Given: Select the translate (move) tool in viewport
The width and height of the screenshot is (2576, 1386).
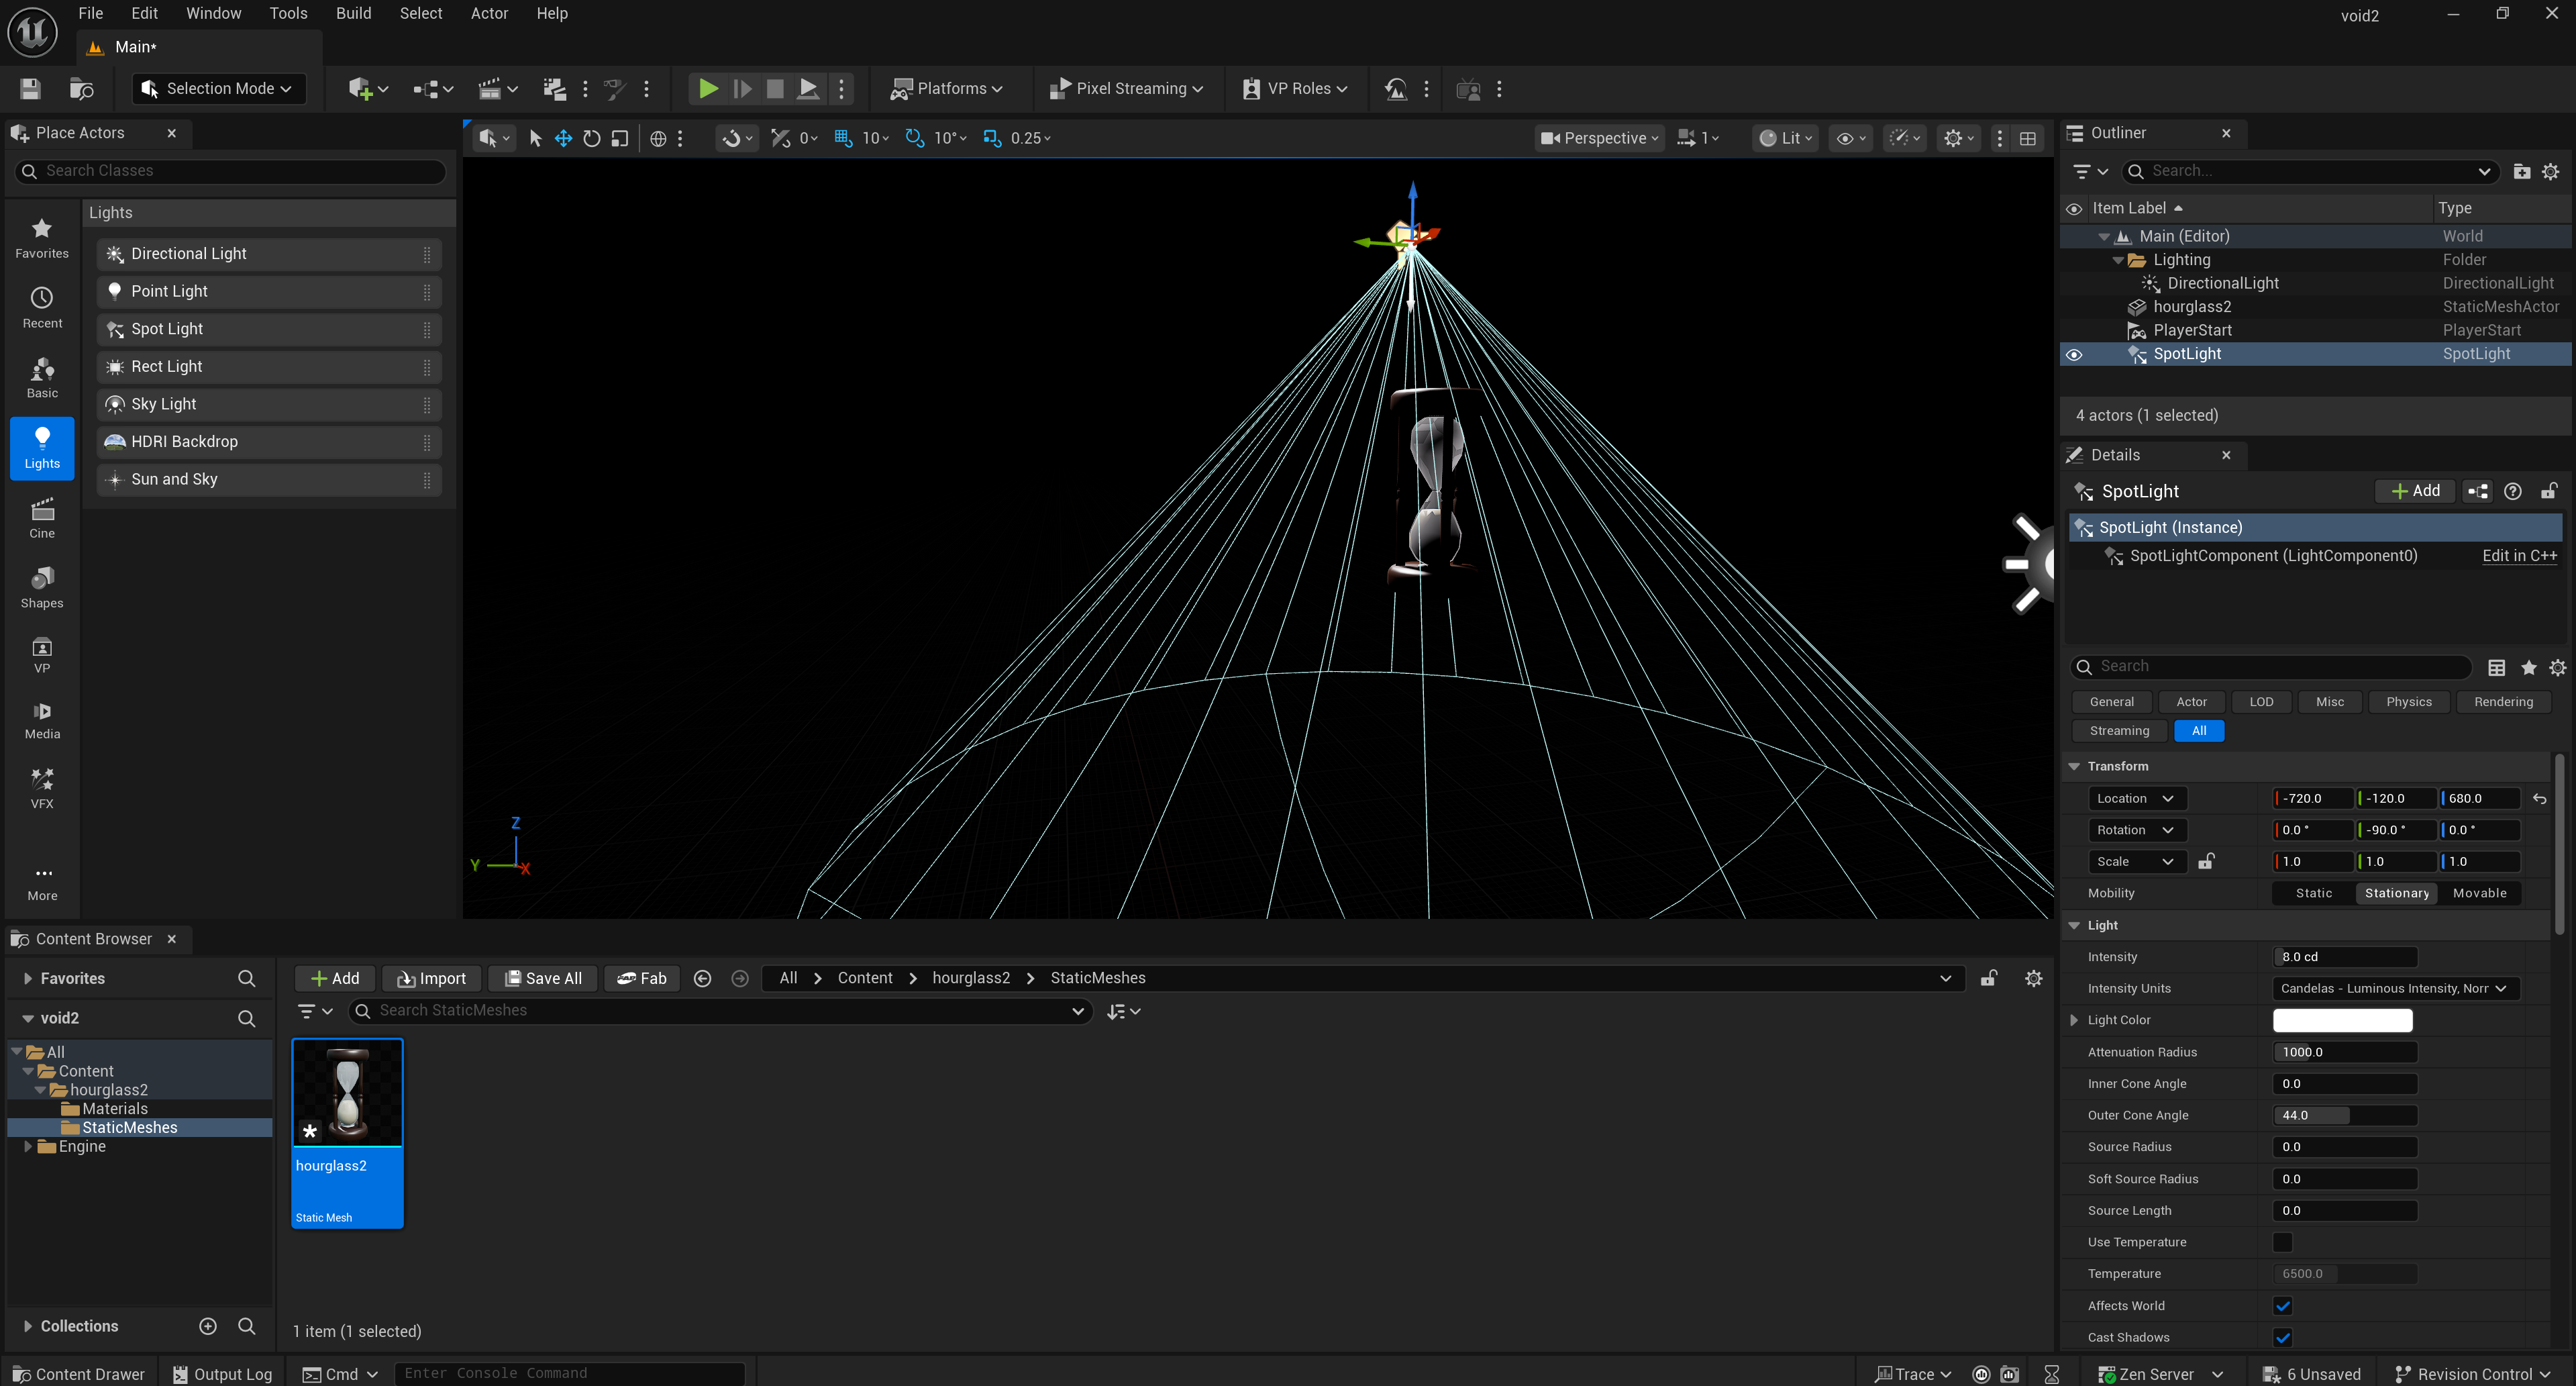Looking at the screenshot, I should pos(563,138).
